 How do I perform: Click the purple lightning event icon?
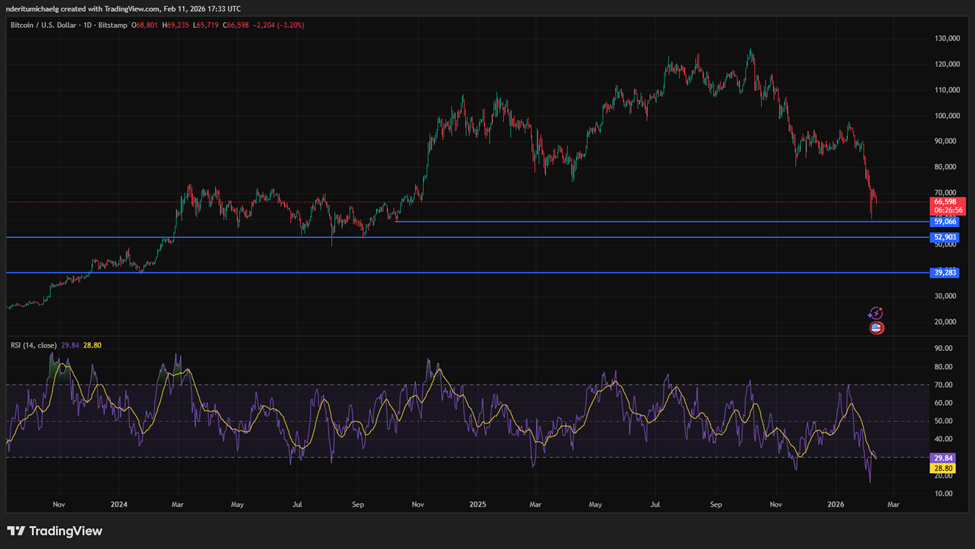coord(876,314)
